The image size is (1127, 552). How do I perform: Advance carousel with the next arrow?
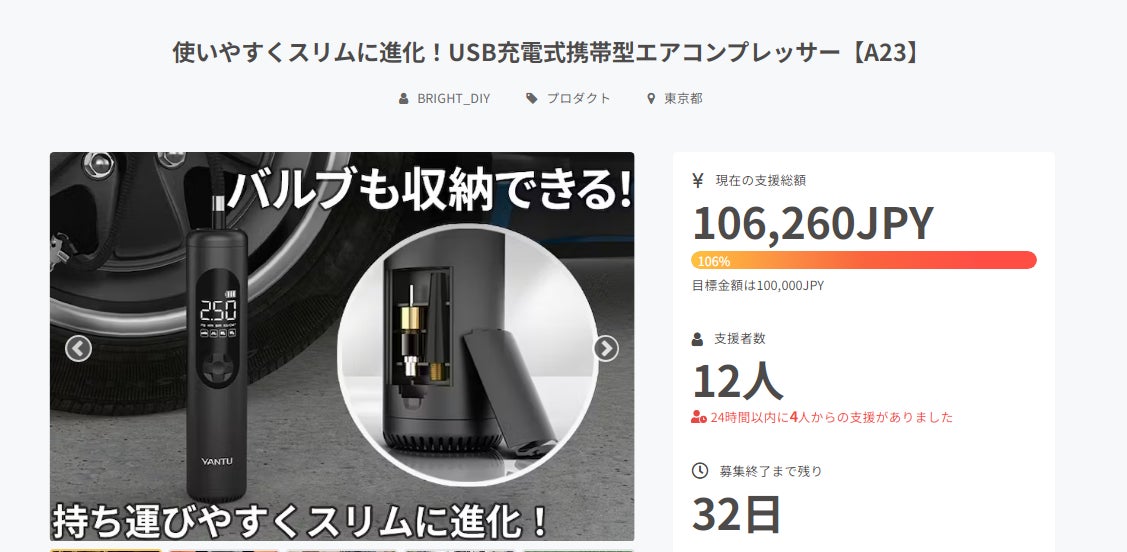[606, 349]
